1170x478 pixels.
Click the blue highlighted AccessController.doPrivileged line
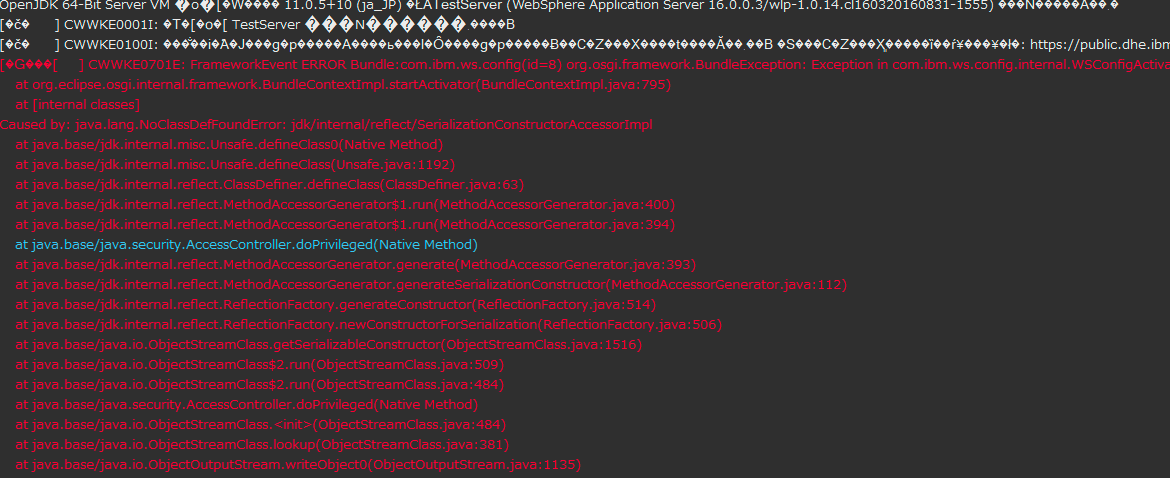pos(246,245)
